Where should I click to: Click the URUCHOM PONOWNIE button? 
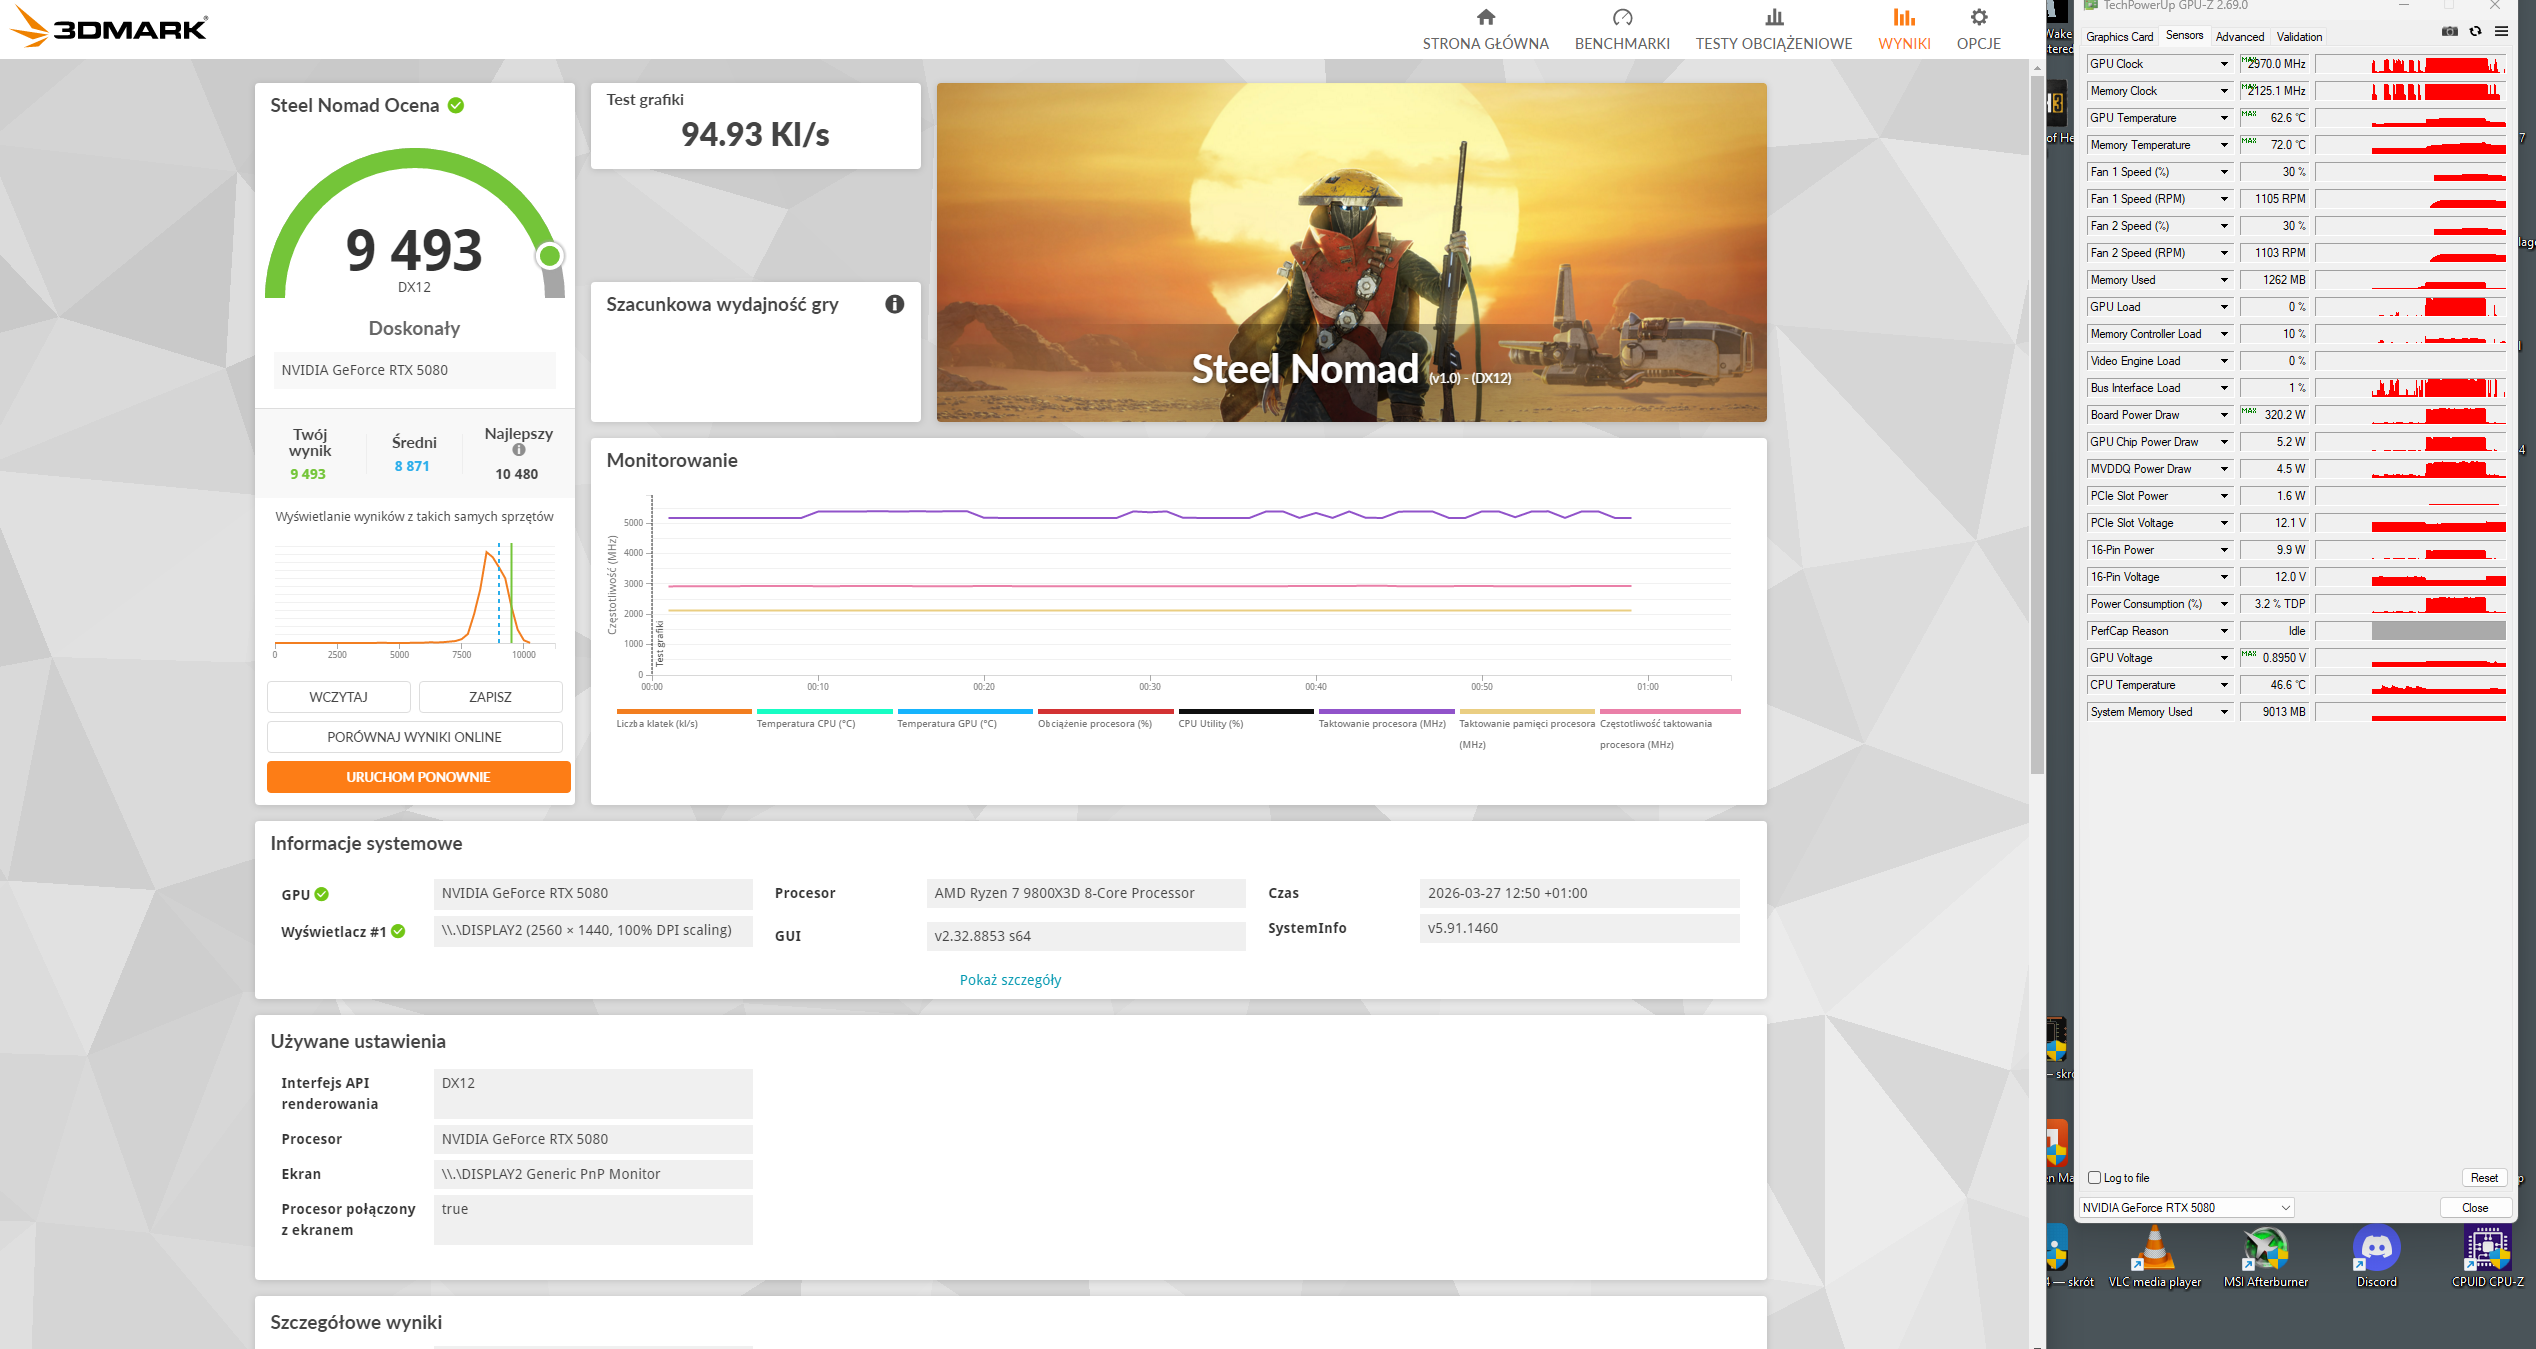click(418, 777)
